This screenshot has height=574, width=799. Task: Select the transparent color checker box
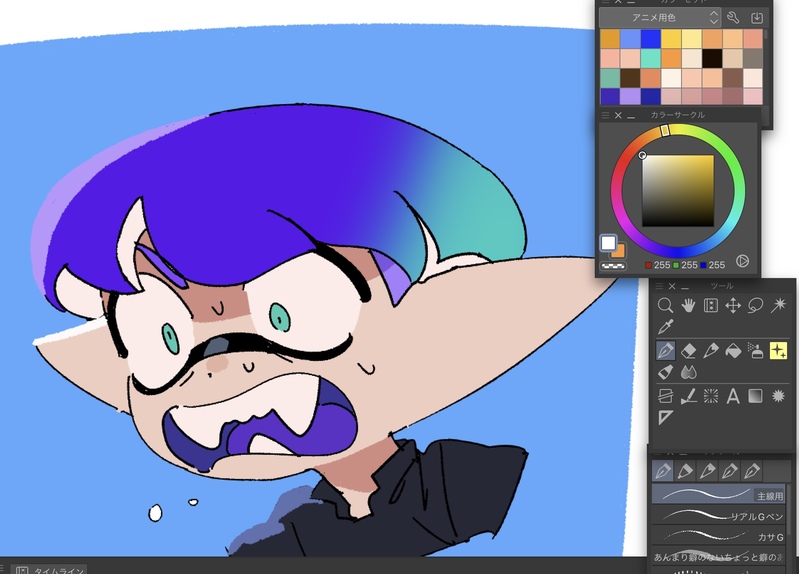click(x=614, y=266)
